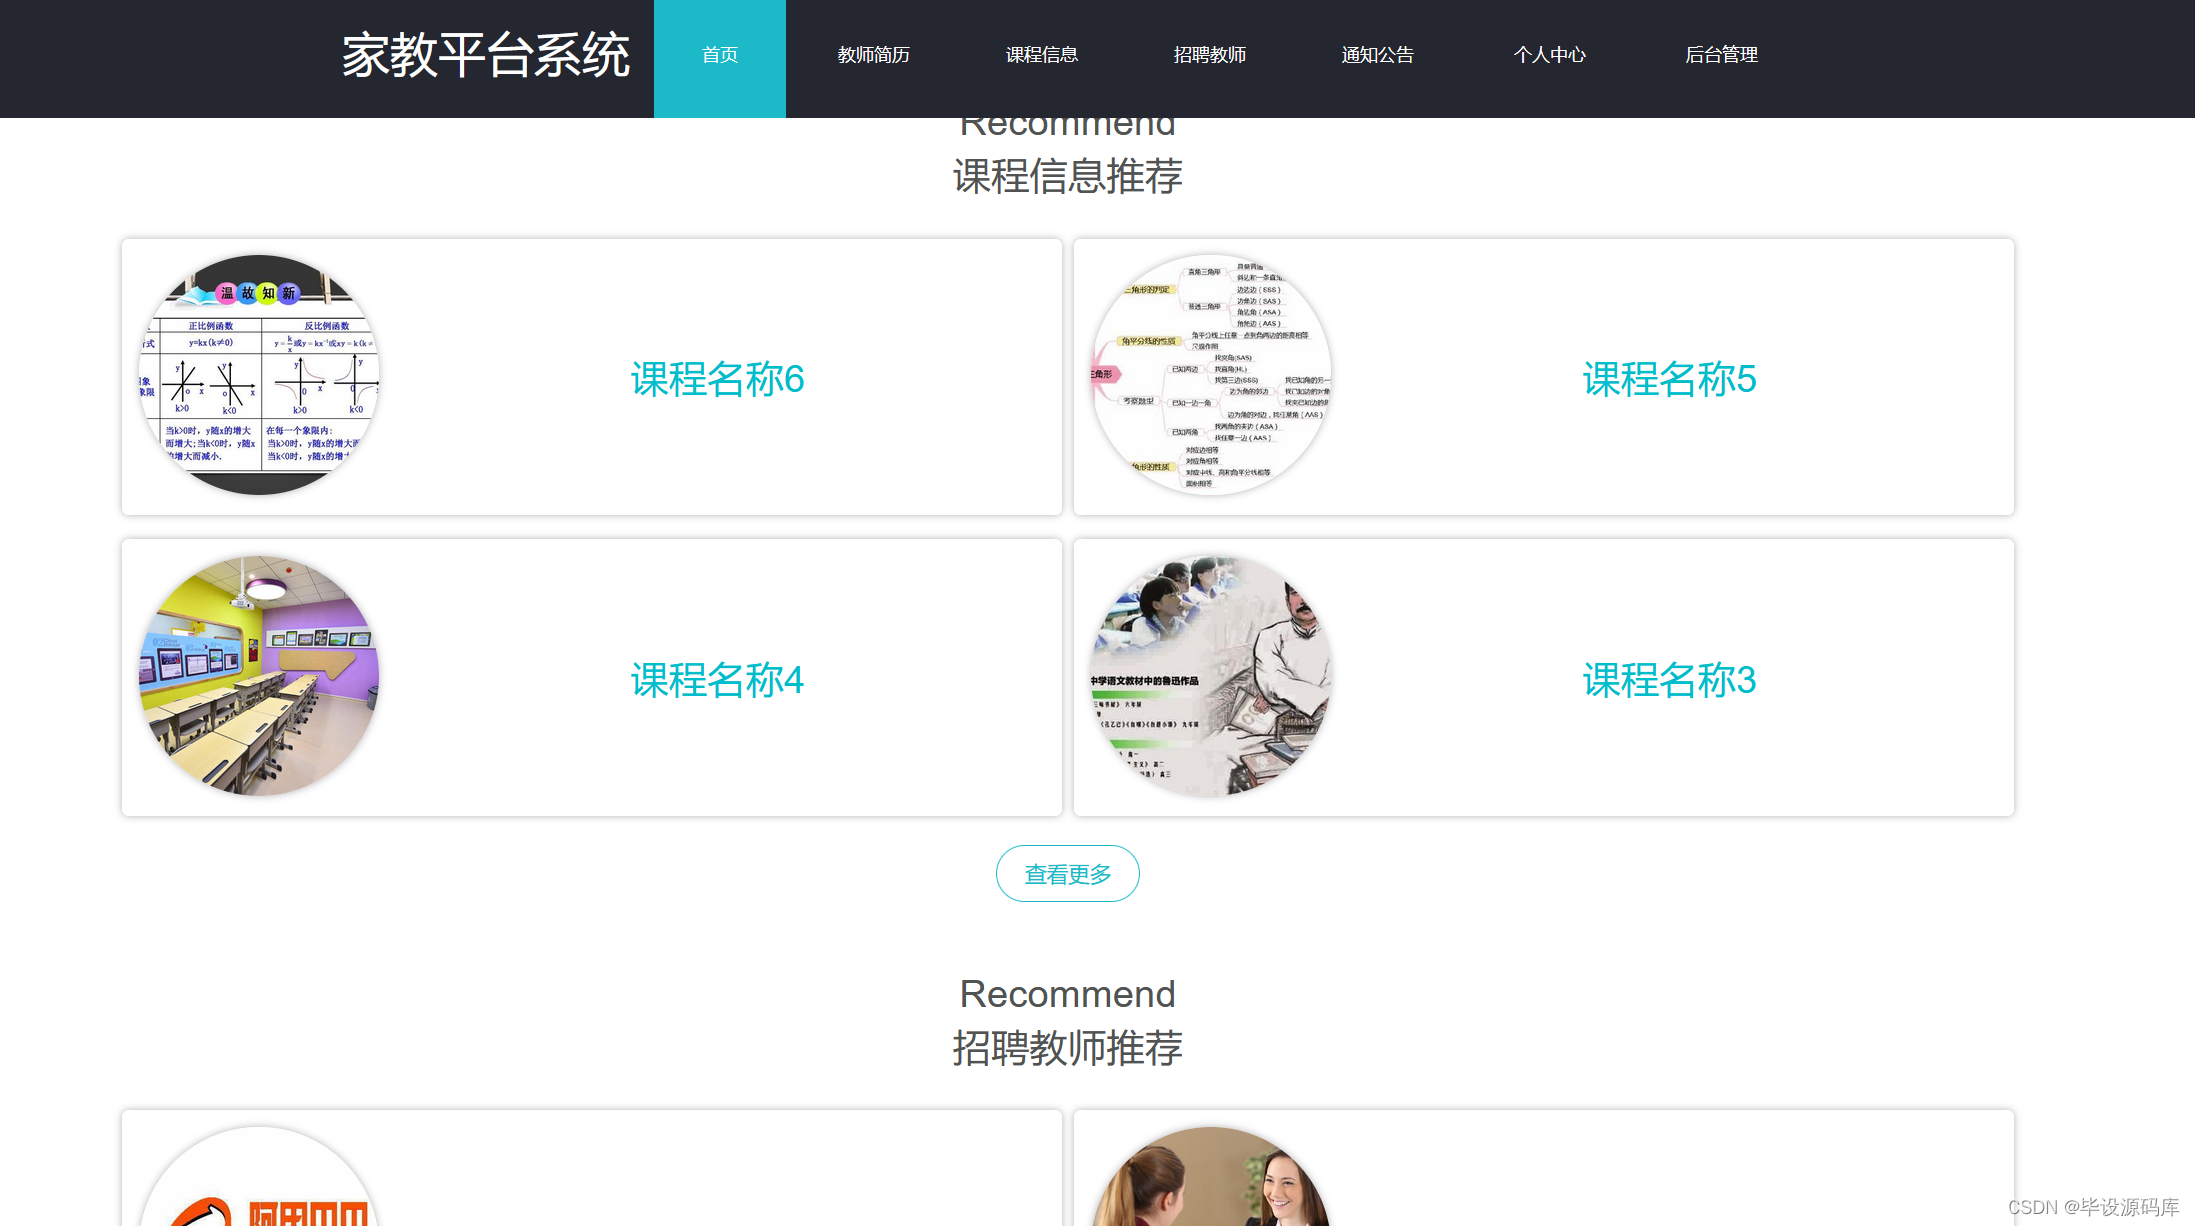Click the 家教平台系统 site title

pyautogui.click(x=486, y=55)
